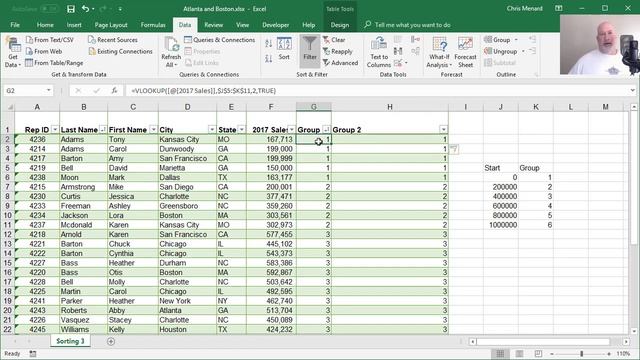Open Get Data menu button
The height and width of the screenshot is (360, 640).
click(x=13, y=52)
